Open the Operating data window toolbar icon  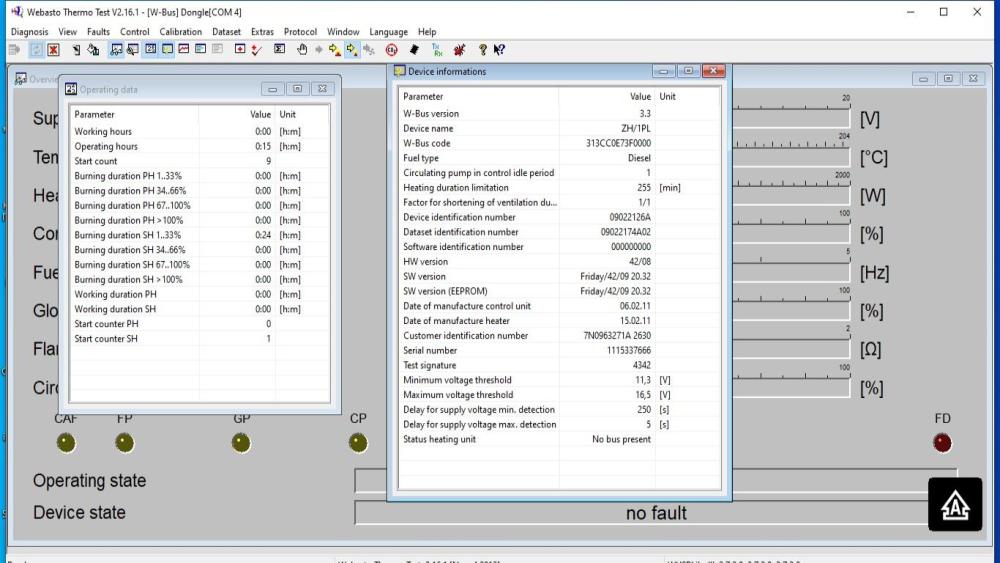[x=150, y=49]
